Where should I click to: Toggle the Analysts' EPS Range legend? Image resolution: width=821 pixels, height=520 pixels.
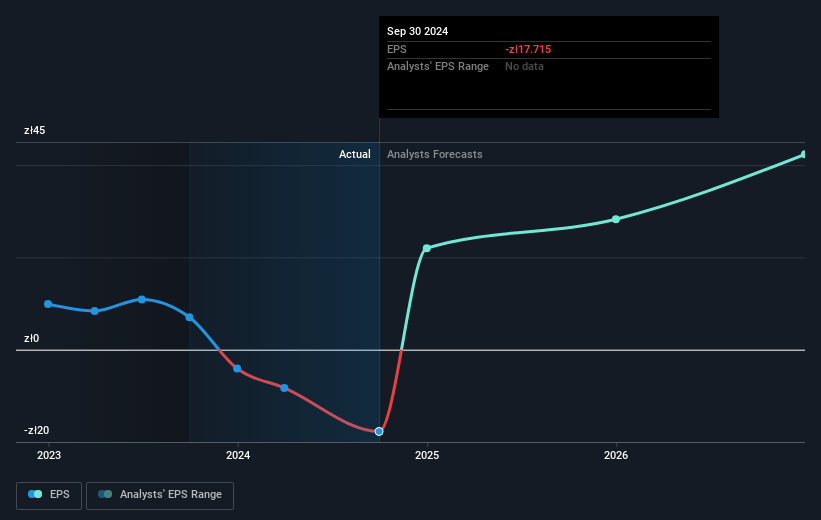[x=160, y=495]
